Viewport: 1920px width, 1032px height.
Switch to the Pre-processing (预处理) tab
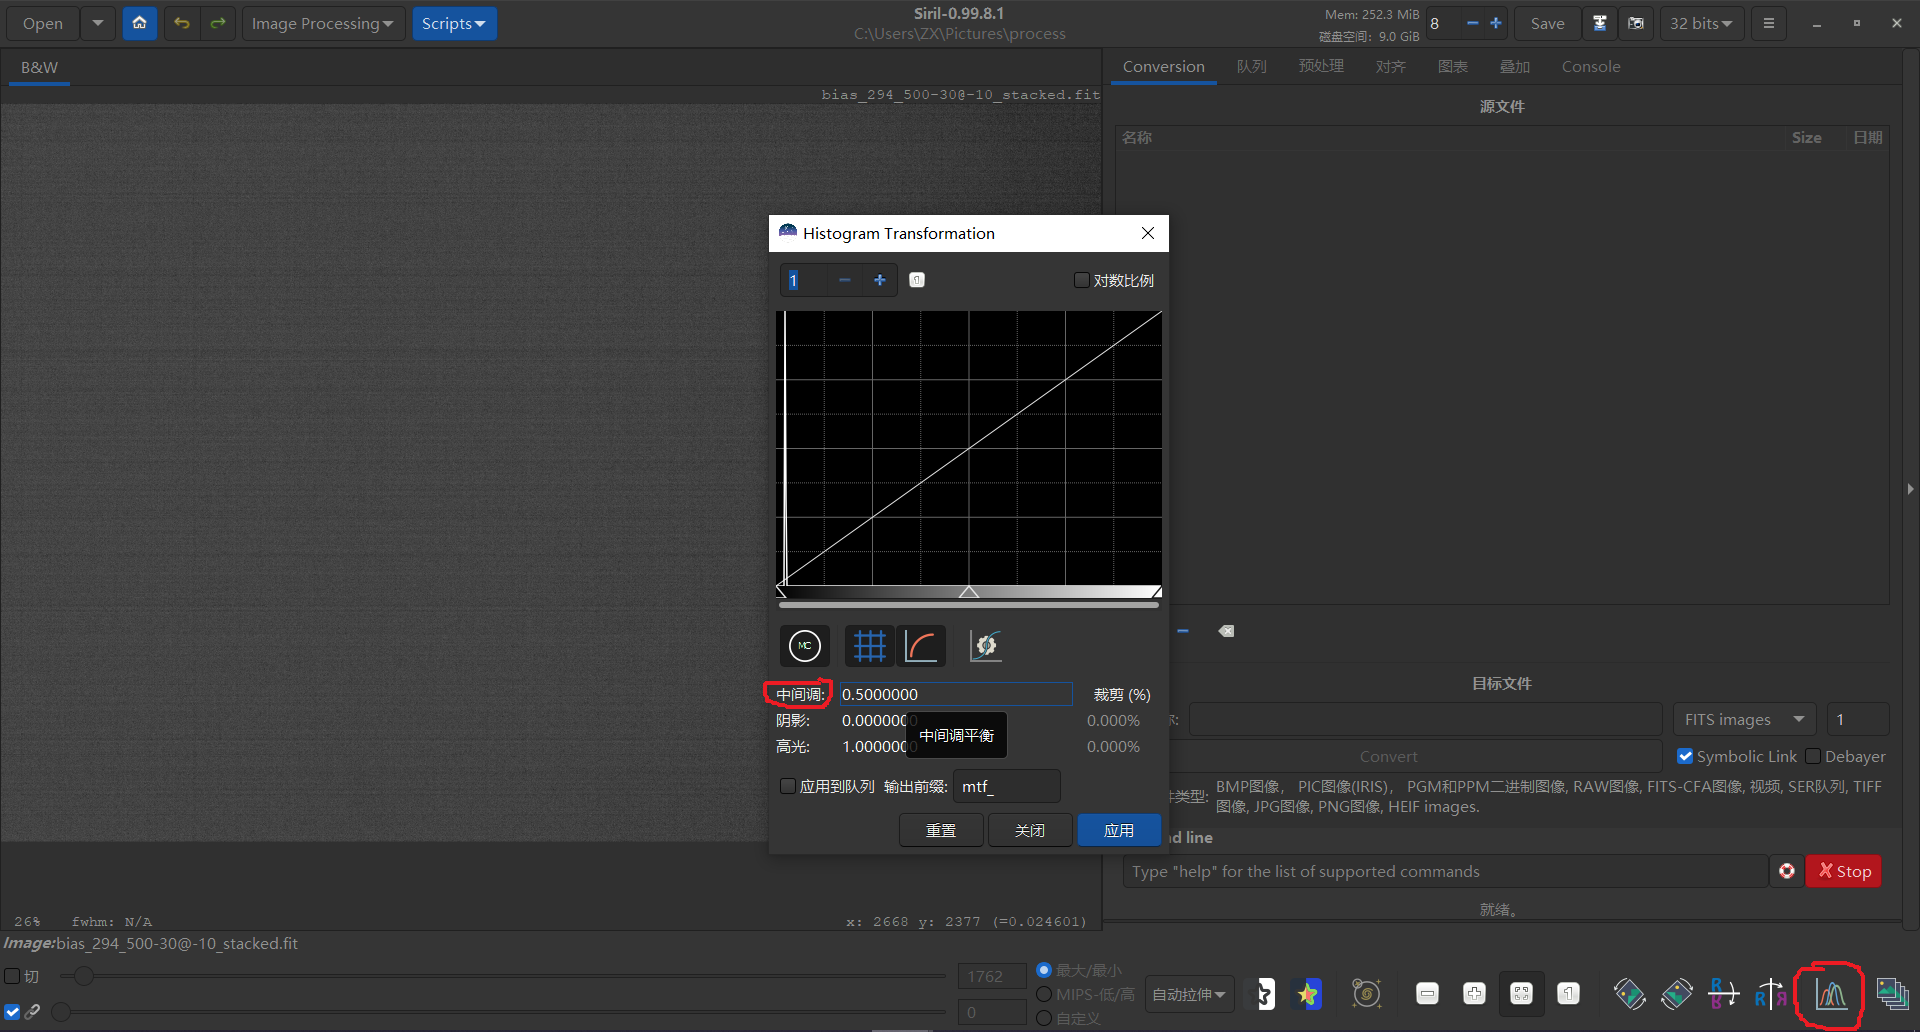1321,66
